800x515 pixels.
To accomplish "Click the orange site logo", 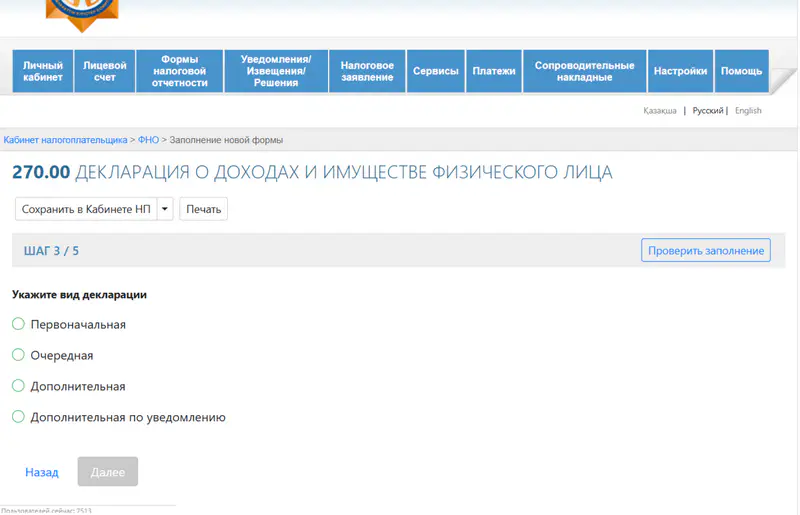I will 82,14.
